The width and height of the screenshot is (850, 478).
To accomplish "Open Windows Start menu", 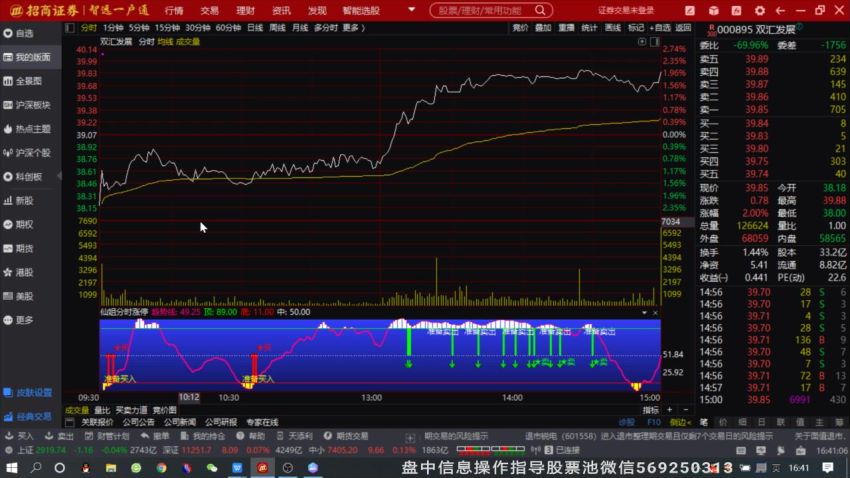I will [11, 468].
